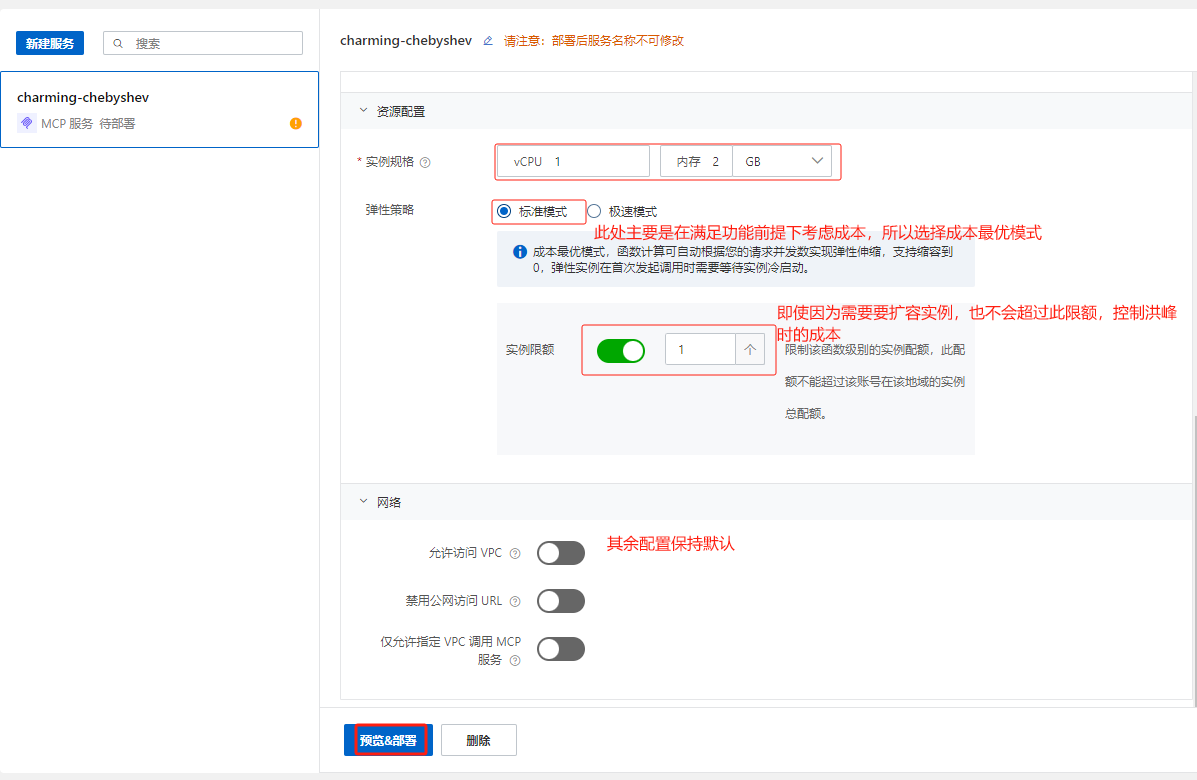Collapse the 资源配置 section
The height and width of the screenshot is (780, 1197).
[363, 111]
